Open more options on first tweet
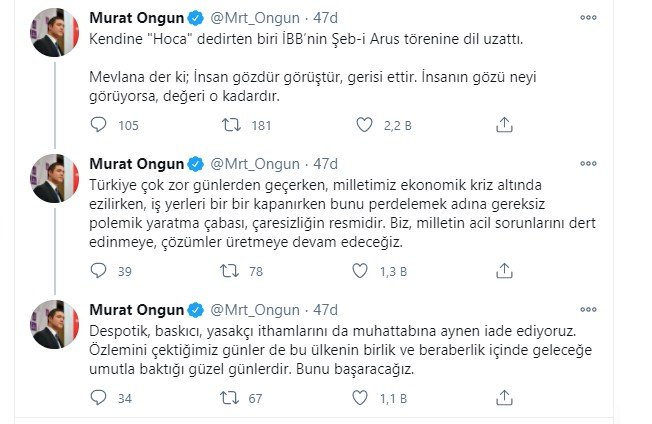652x424 pixels. (x=588, y=17)
